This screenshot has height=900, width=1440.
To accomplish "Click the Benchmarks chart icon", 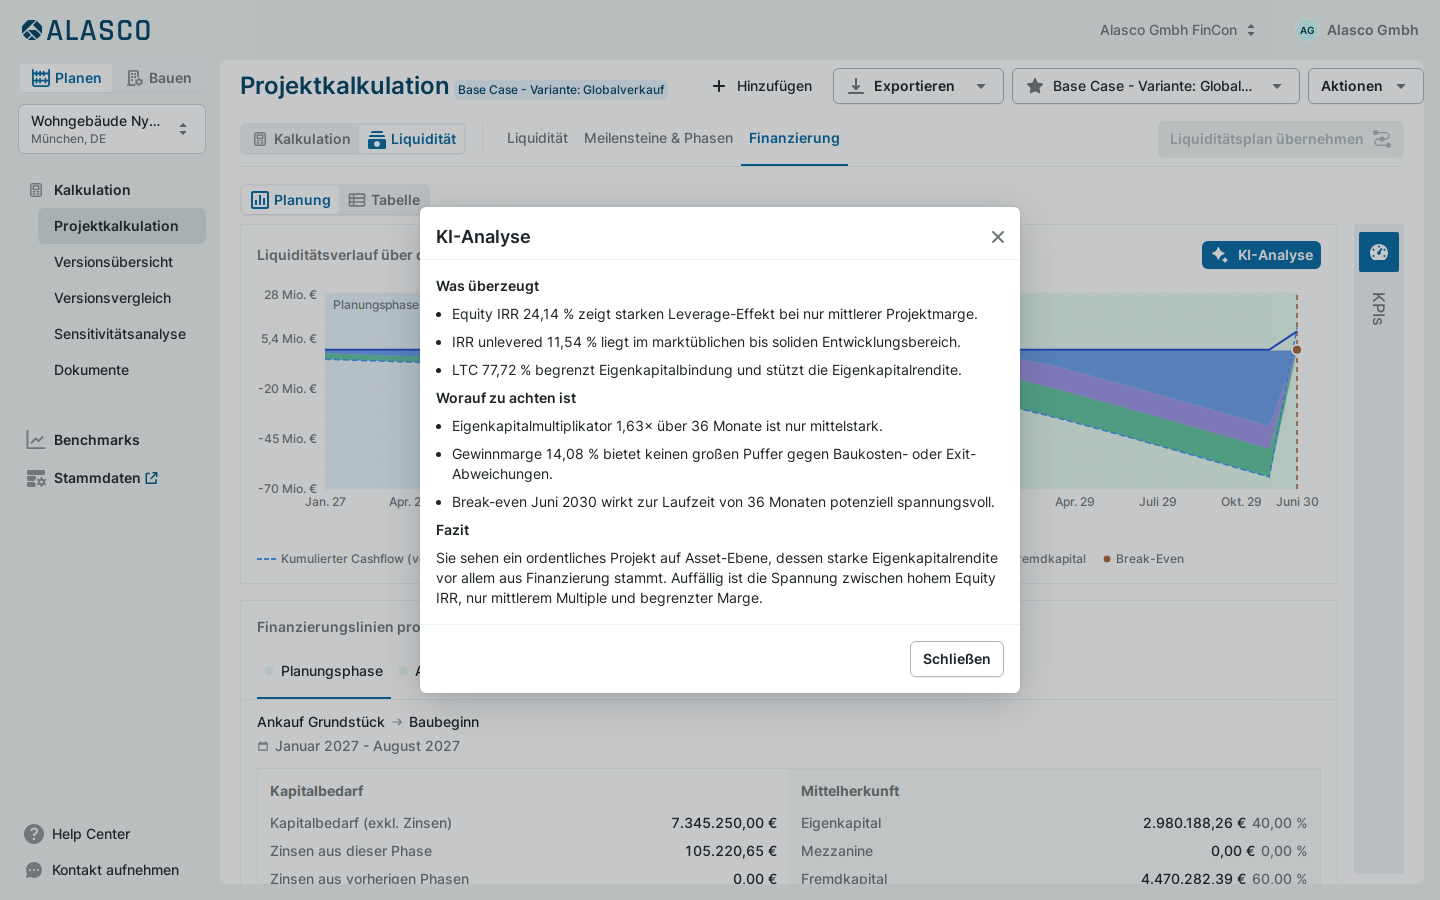I will 36,440.
